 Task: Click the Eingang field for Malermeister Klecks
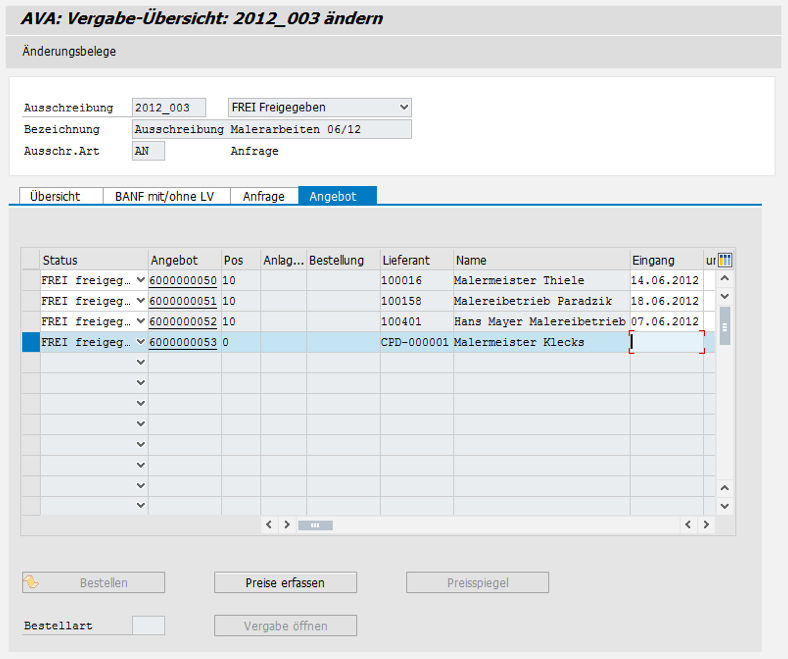(666, 342)
